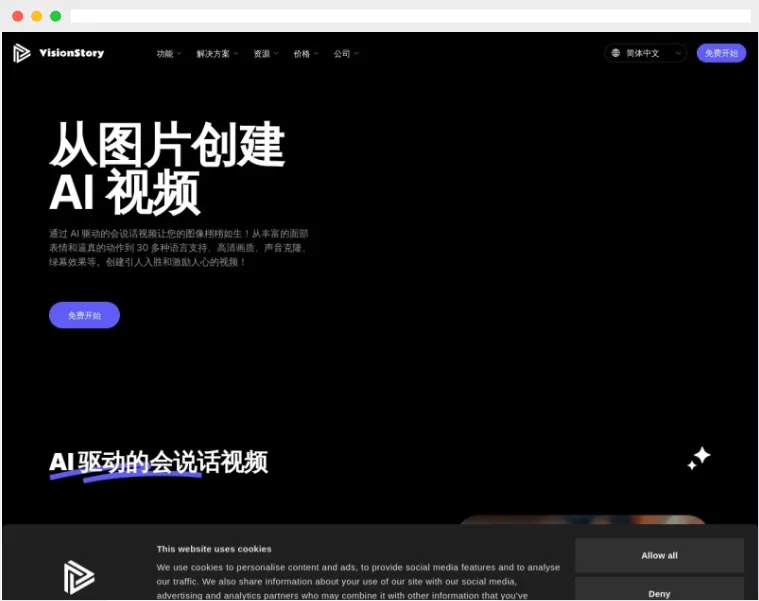Click the browser address bar
This screenshot has height=601, width=759.
410,16
